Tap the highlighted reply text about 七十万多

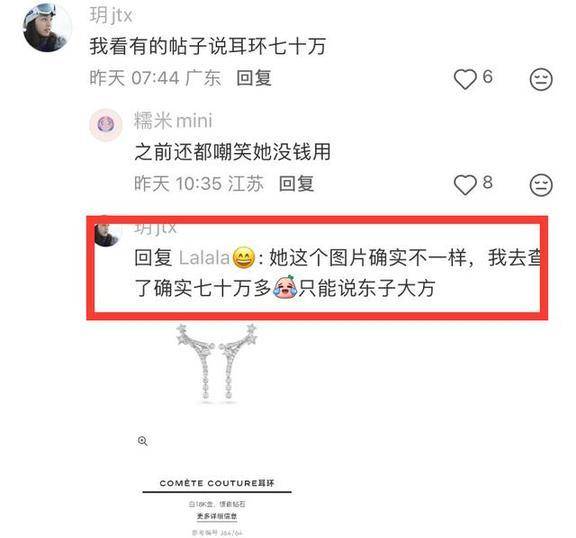337,272
